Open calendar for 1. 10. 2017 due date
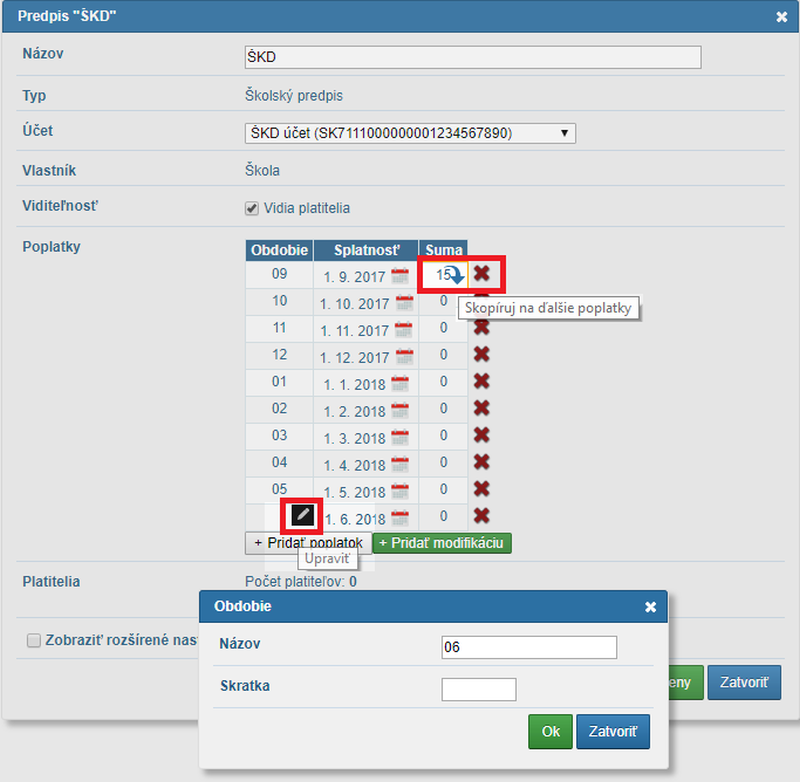This screenshot has height=782, width=800. click(404, 303)
